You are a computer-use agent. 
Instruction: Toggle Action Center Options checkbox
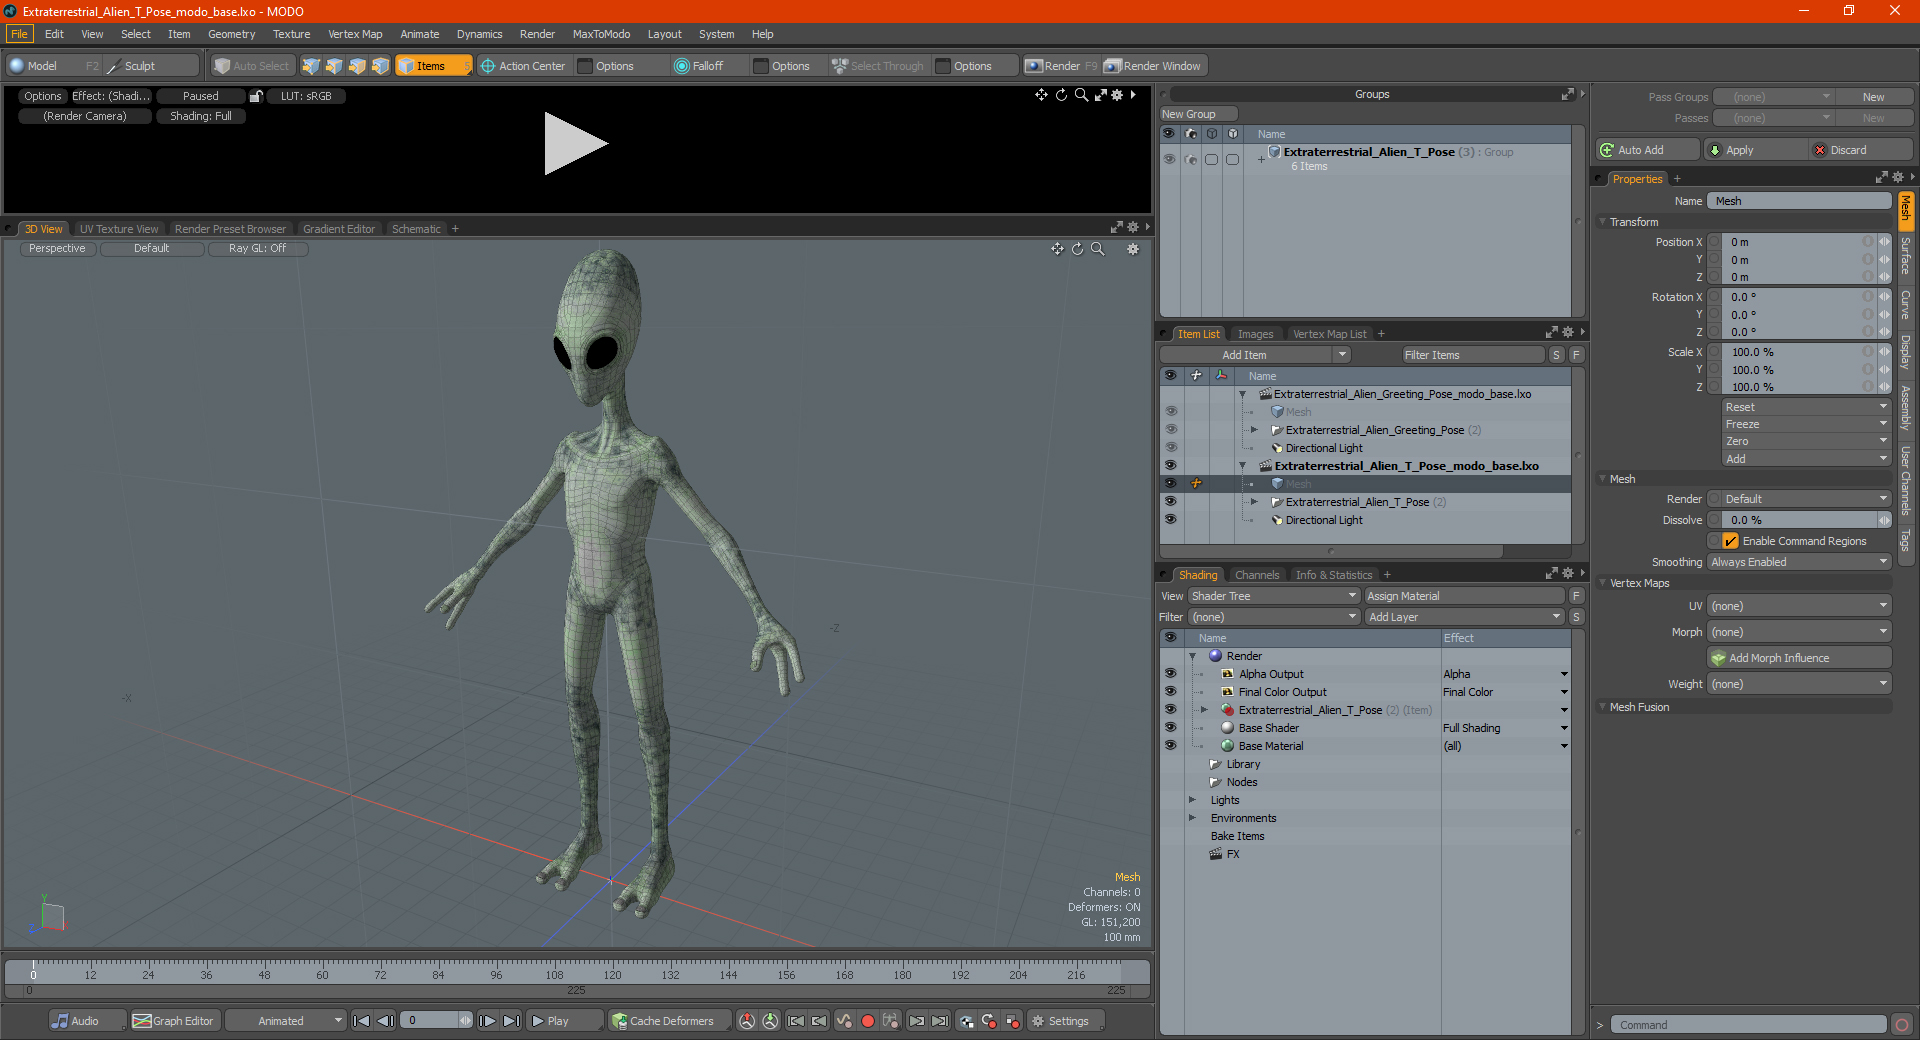point(585,66)
